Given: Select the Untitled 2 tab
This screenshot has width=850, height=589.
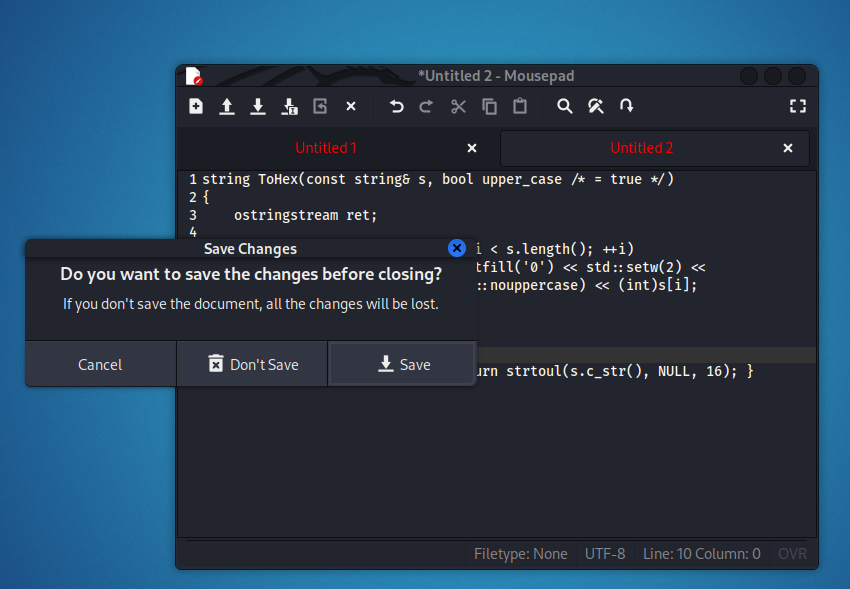Looking at the screenshot, I should click(641, 148).
